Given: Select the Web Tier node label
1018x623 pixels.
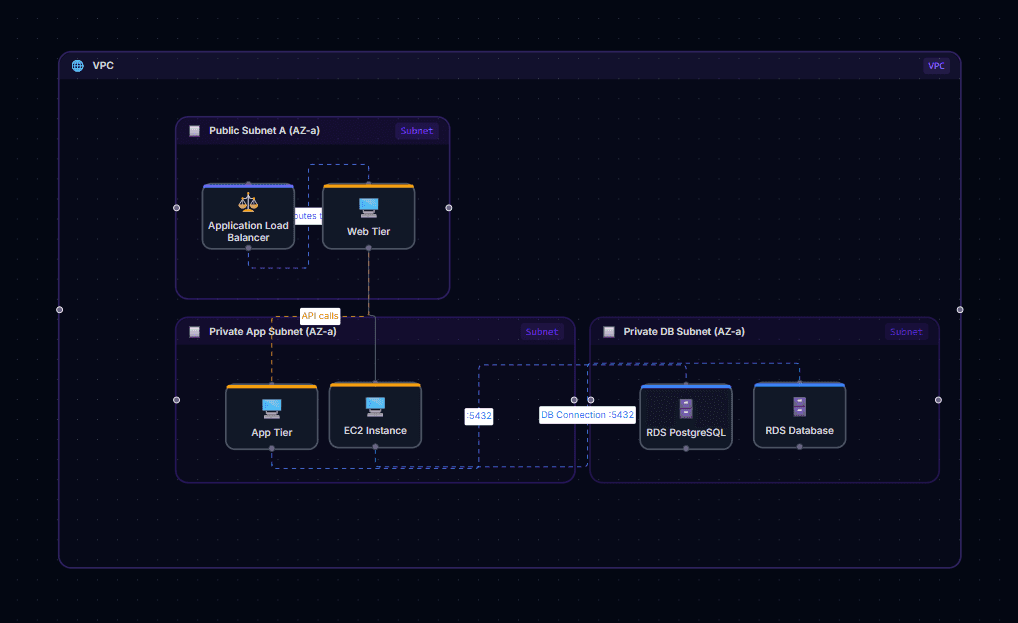Looking at the screenshot, I should [x=368, y=232].
